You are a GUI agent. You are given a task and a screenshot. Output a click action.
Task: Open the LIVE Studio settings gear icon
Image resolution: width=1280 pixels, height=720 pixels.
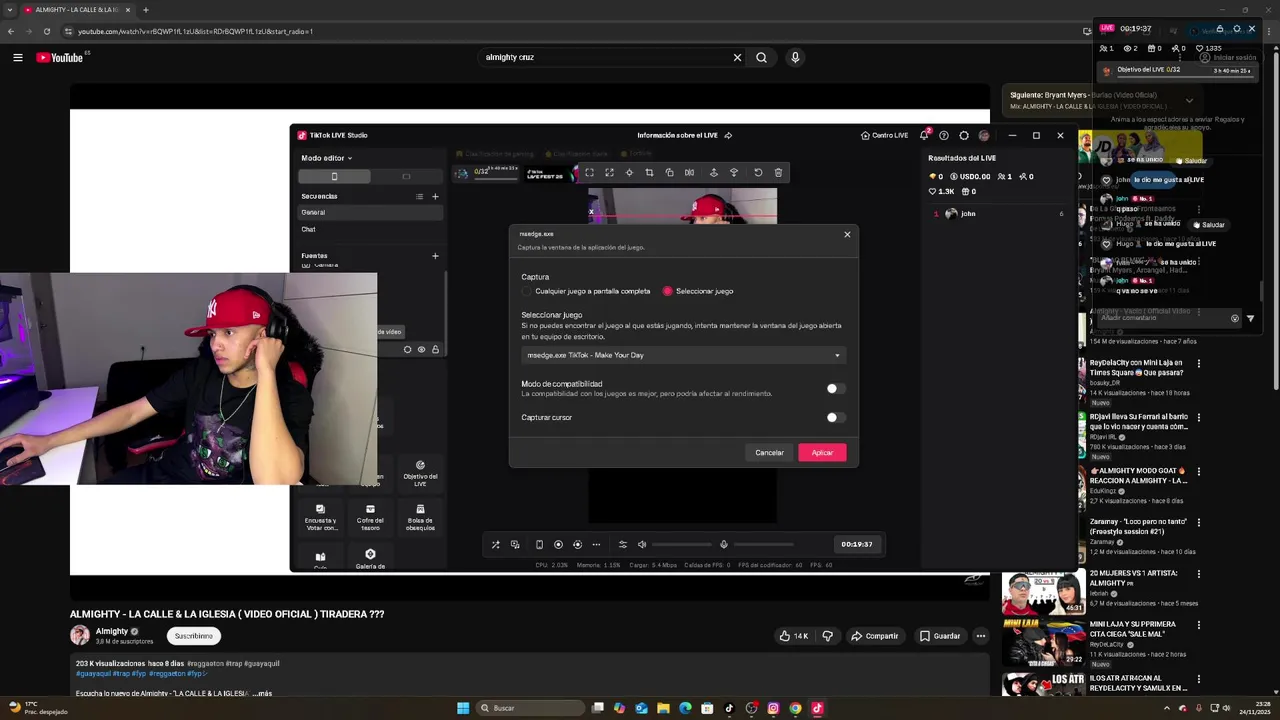964,135
